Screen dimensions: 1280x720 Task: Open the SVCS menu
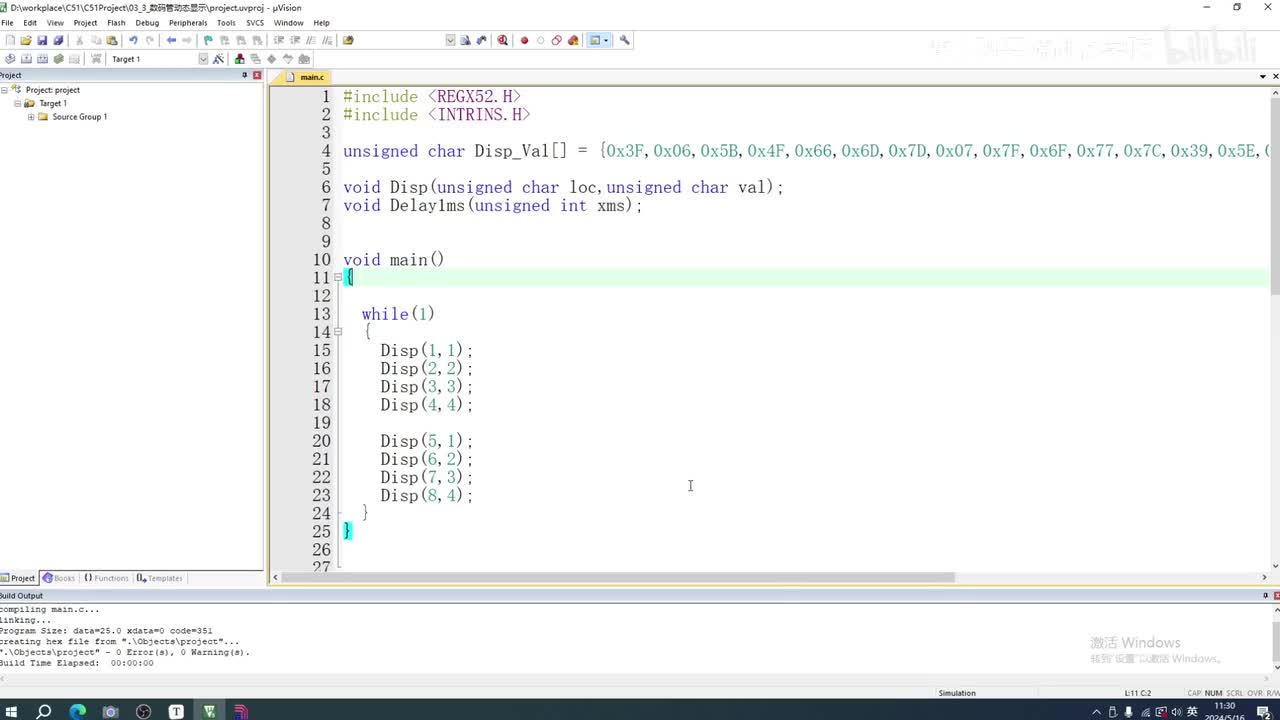[x=255, y=23]
